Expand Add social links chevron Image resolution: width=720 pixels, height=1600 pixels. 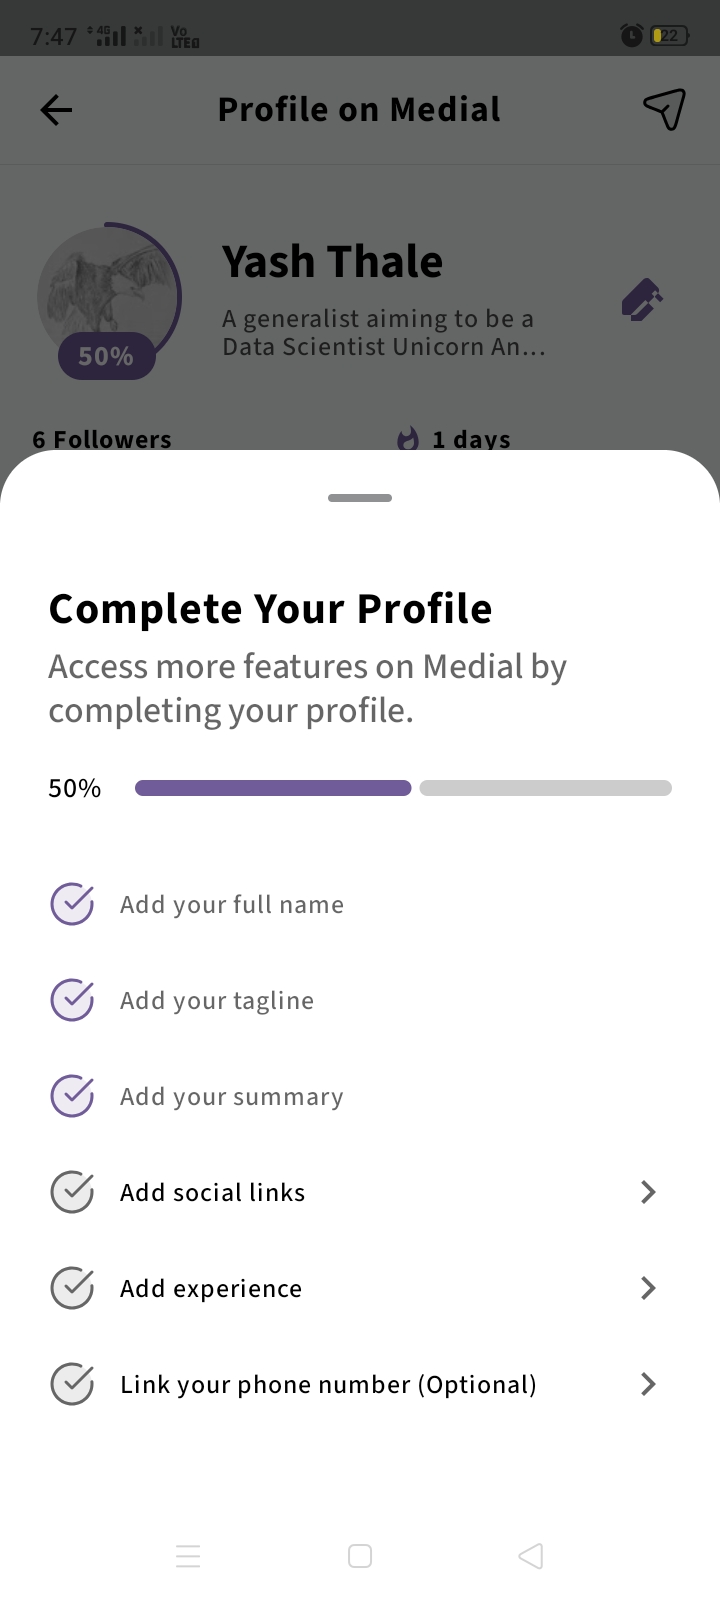tap(648, 1192)
